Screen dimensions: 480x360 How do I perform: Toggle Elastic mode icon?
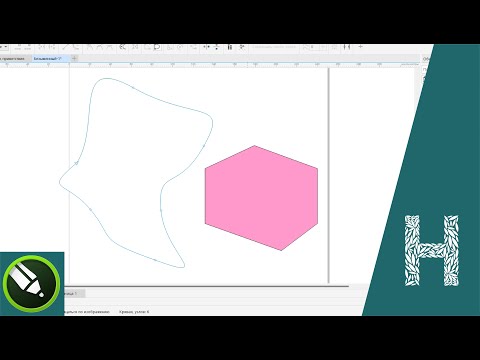[230, 47]
